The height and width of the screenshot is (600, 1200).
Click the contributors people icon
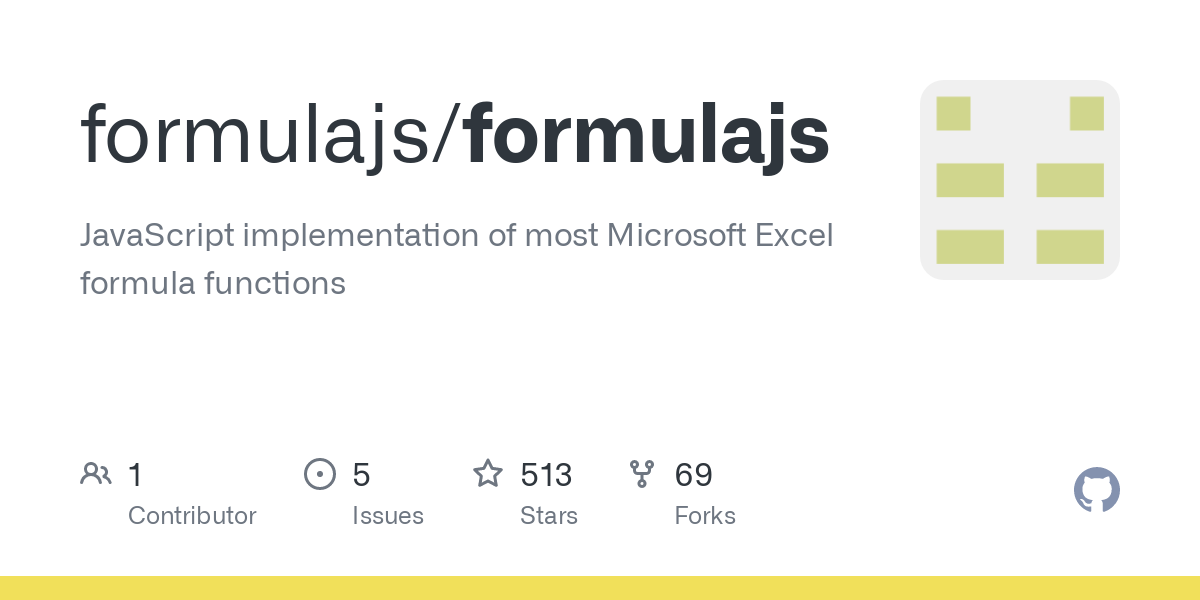click(x=96, y=474)
